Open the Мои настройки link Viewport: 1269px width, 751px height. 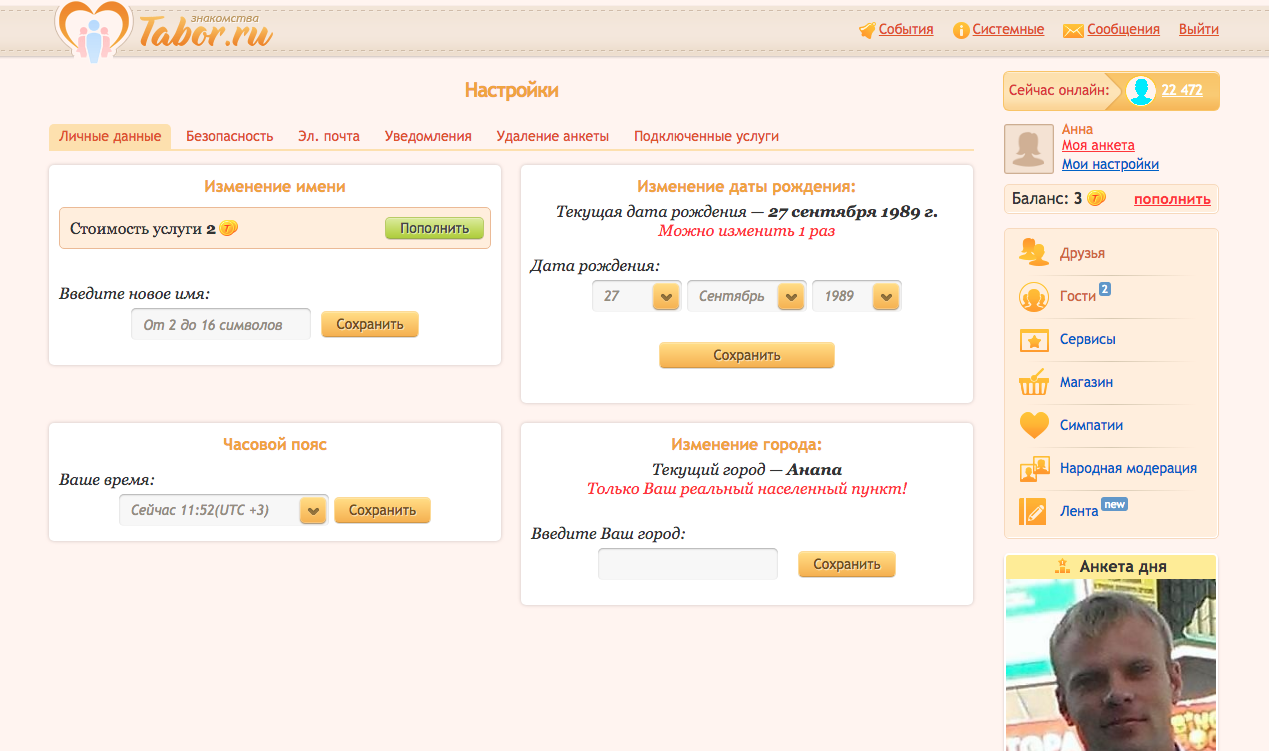tap(1110, 164)
